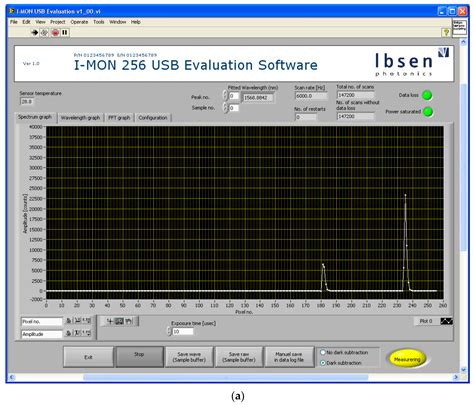The width and height of the screenshot is (474, 405).
Task: Select the crosshair cursor tool
Action: (x=110, y=321)
